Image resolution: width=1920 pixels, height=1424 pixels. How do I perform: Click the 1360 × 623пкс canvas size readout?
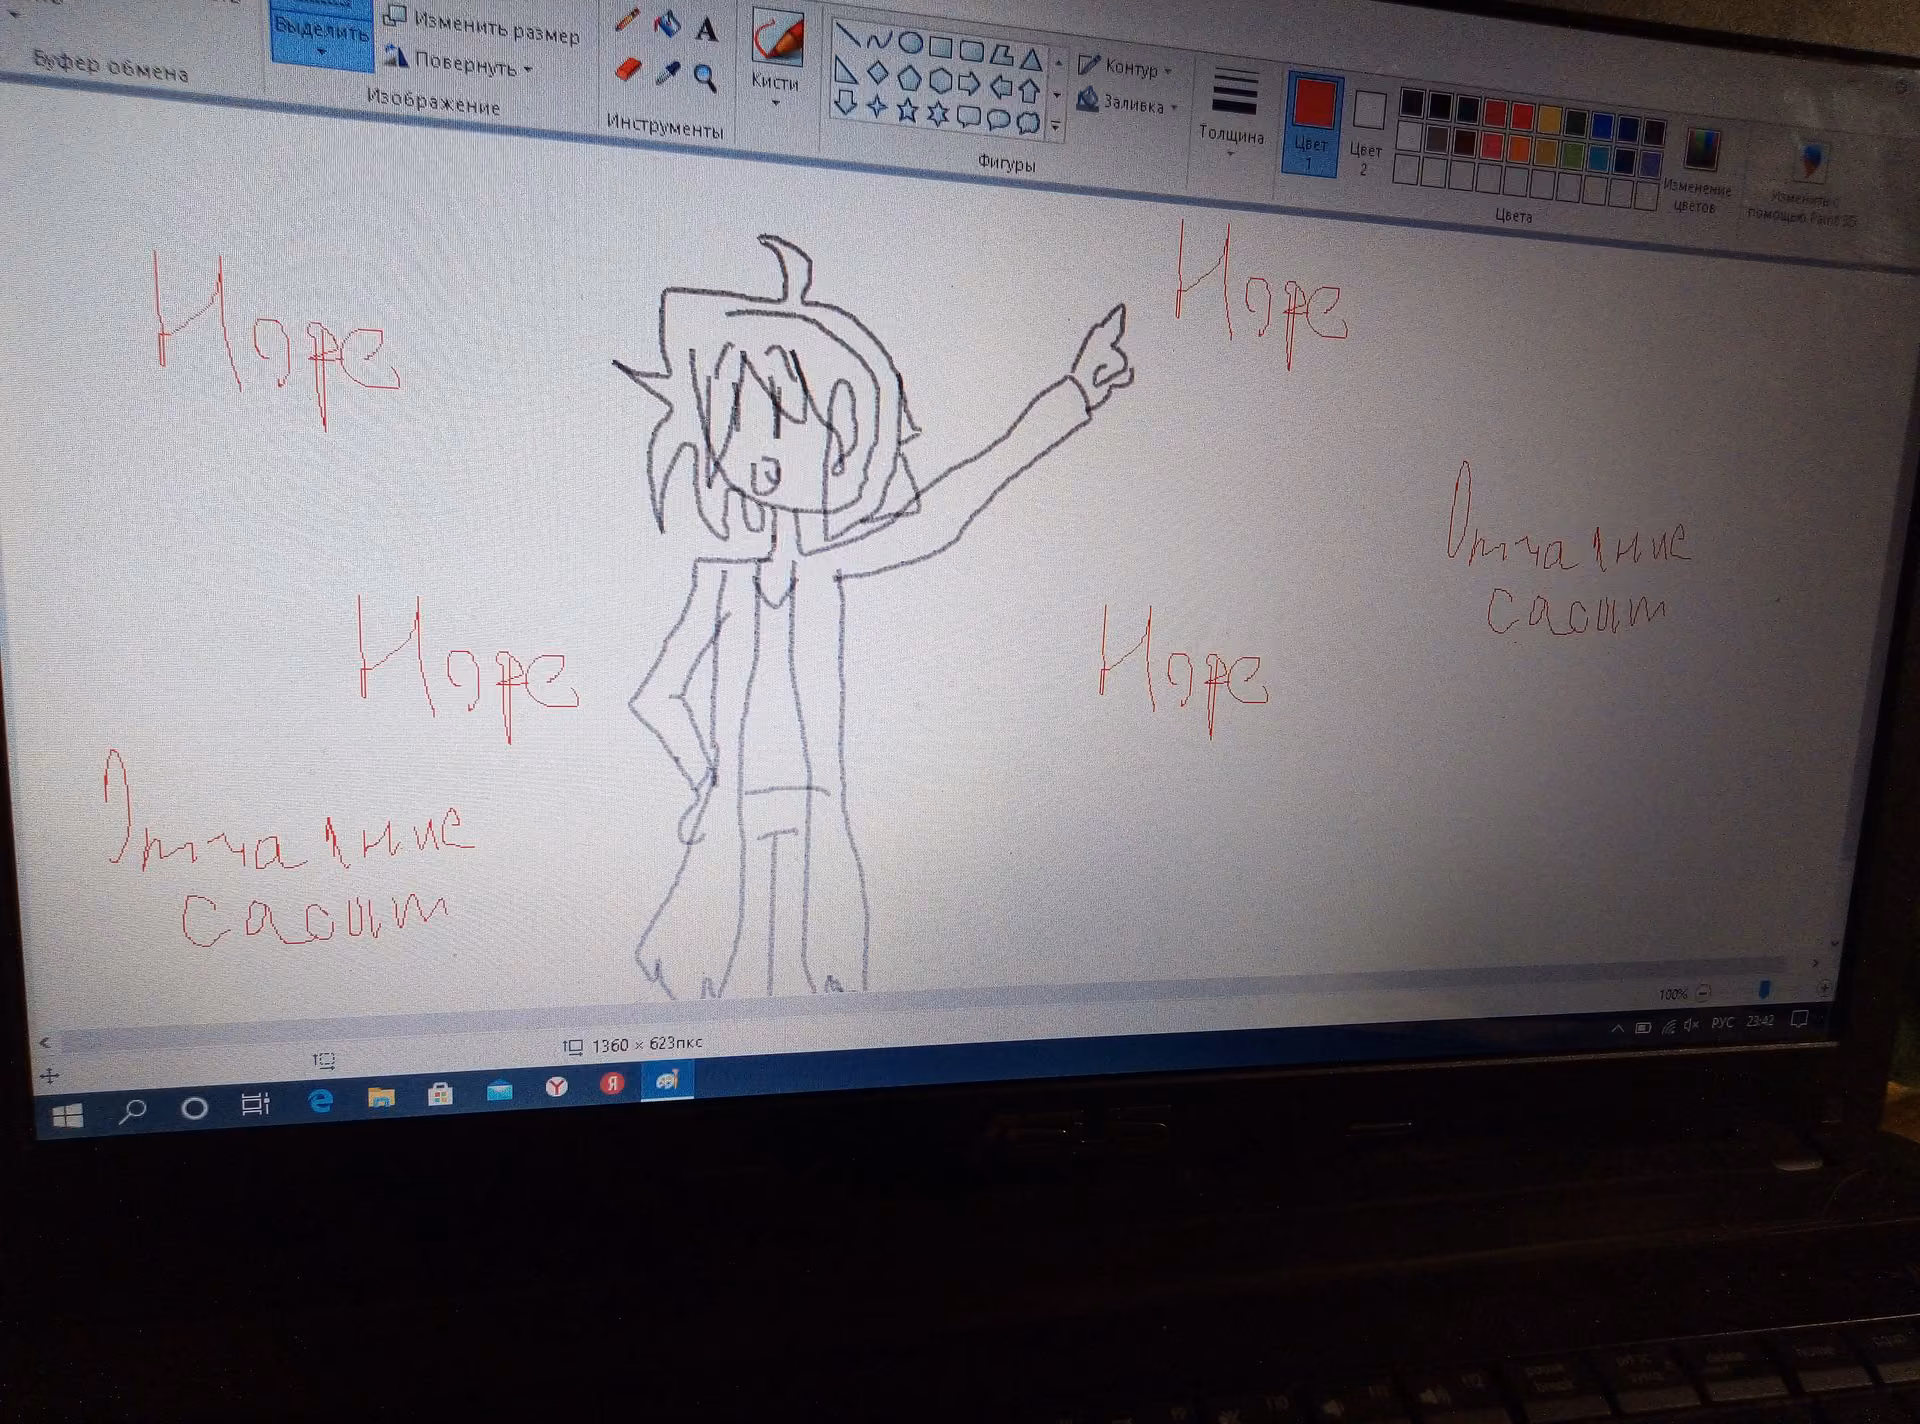click(634, 1045)
